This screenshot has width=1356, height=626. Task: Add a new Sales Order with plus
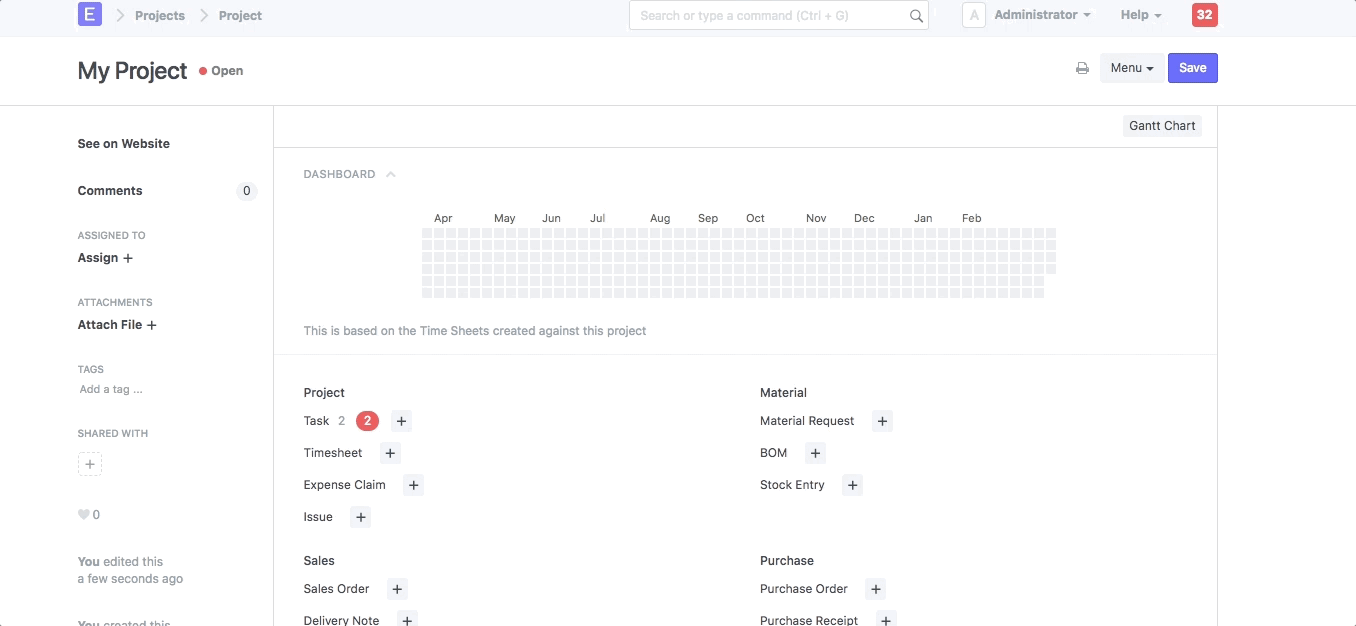pos(397,589)
